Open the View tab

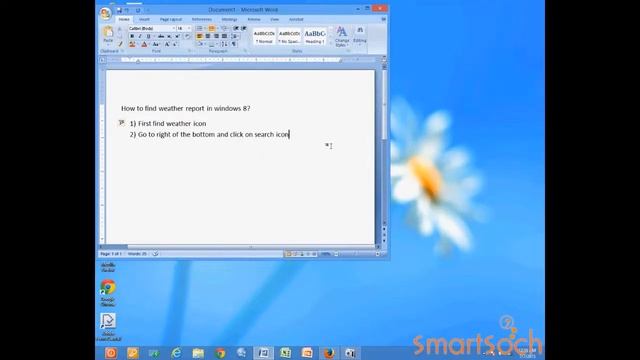coord(275,19)
